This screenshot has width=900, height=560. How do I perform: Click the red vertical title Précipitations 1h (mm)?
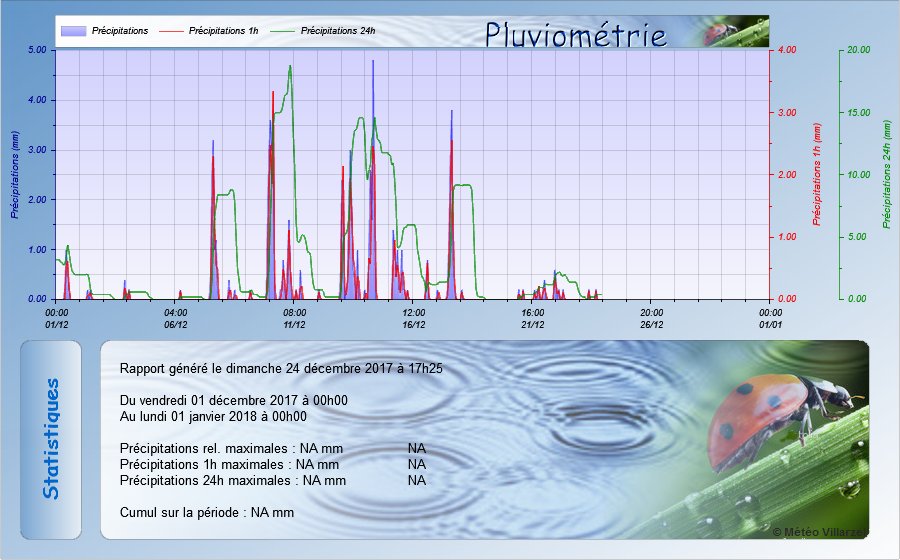click(x=817, y=174)
